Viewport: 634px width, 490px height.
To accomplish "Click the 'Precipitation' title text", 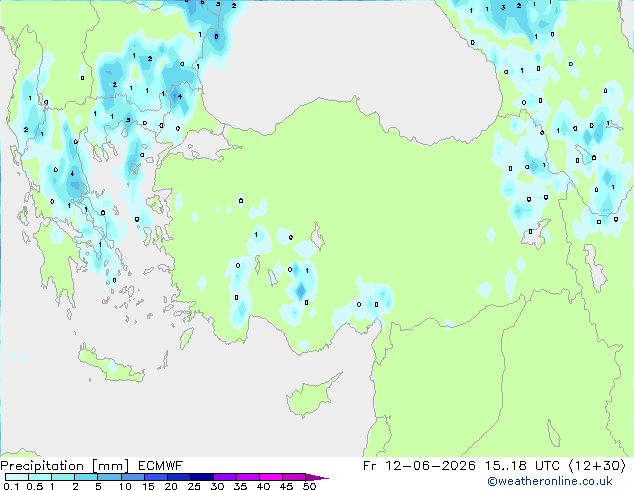I will (x=42, y=466).
